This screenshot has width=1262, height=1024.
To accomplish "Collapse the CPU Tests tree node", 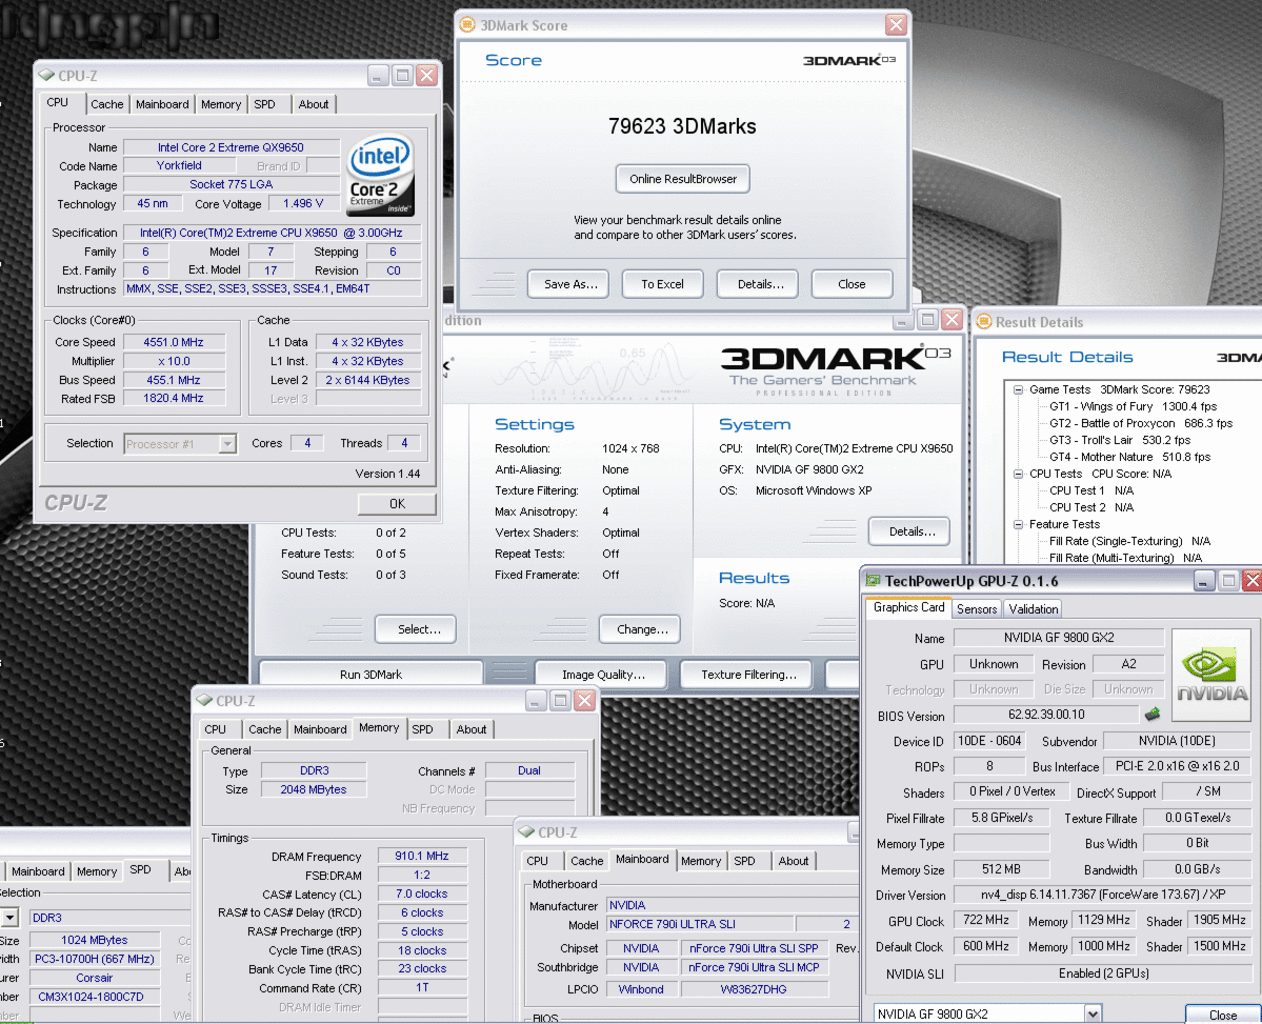I will tap(1018, 474).
